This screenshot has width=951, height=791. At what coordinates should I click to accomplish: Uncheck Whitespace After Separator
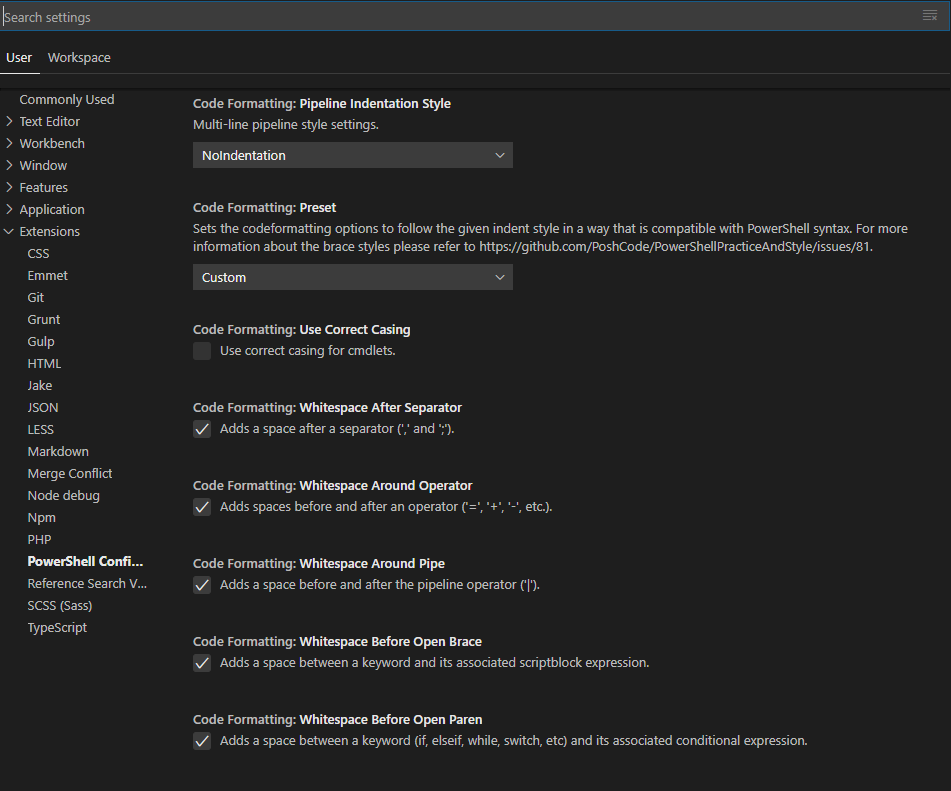coord(202,429)
